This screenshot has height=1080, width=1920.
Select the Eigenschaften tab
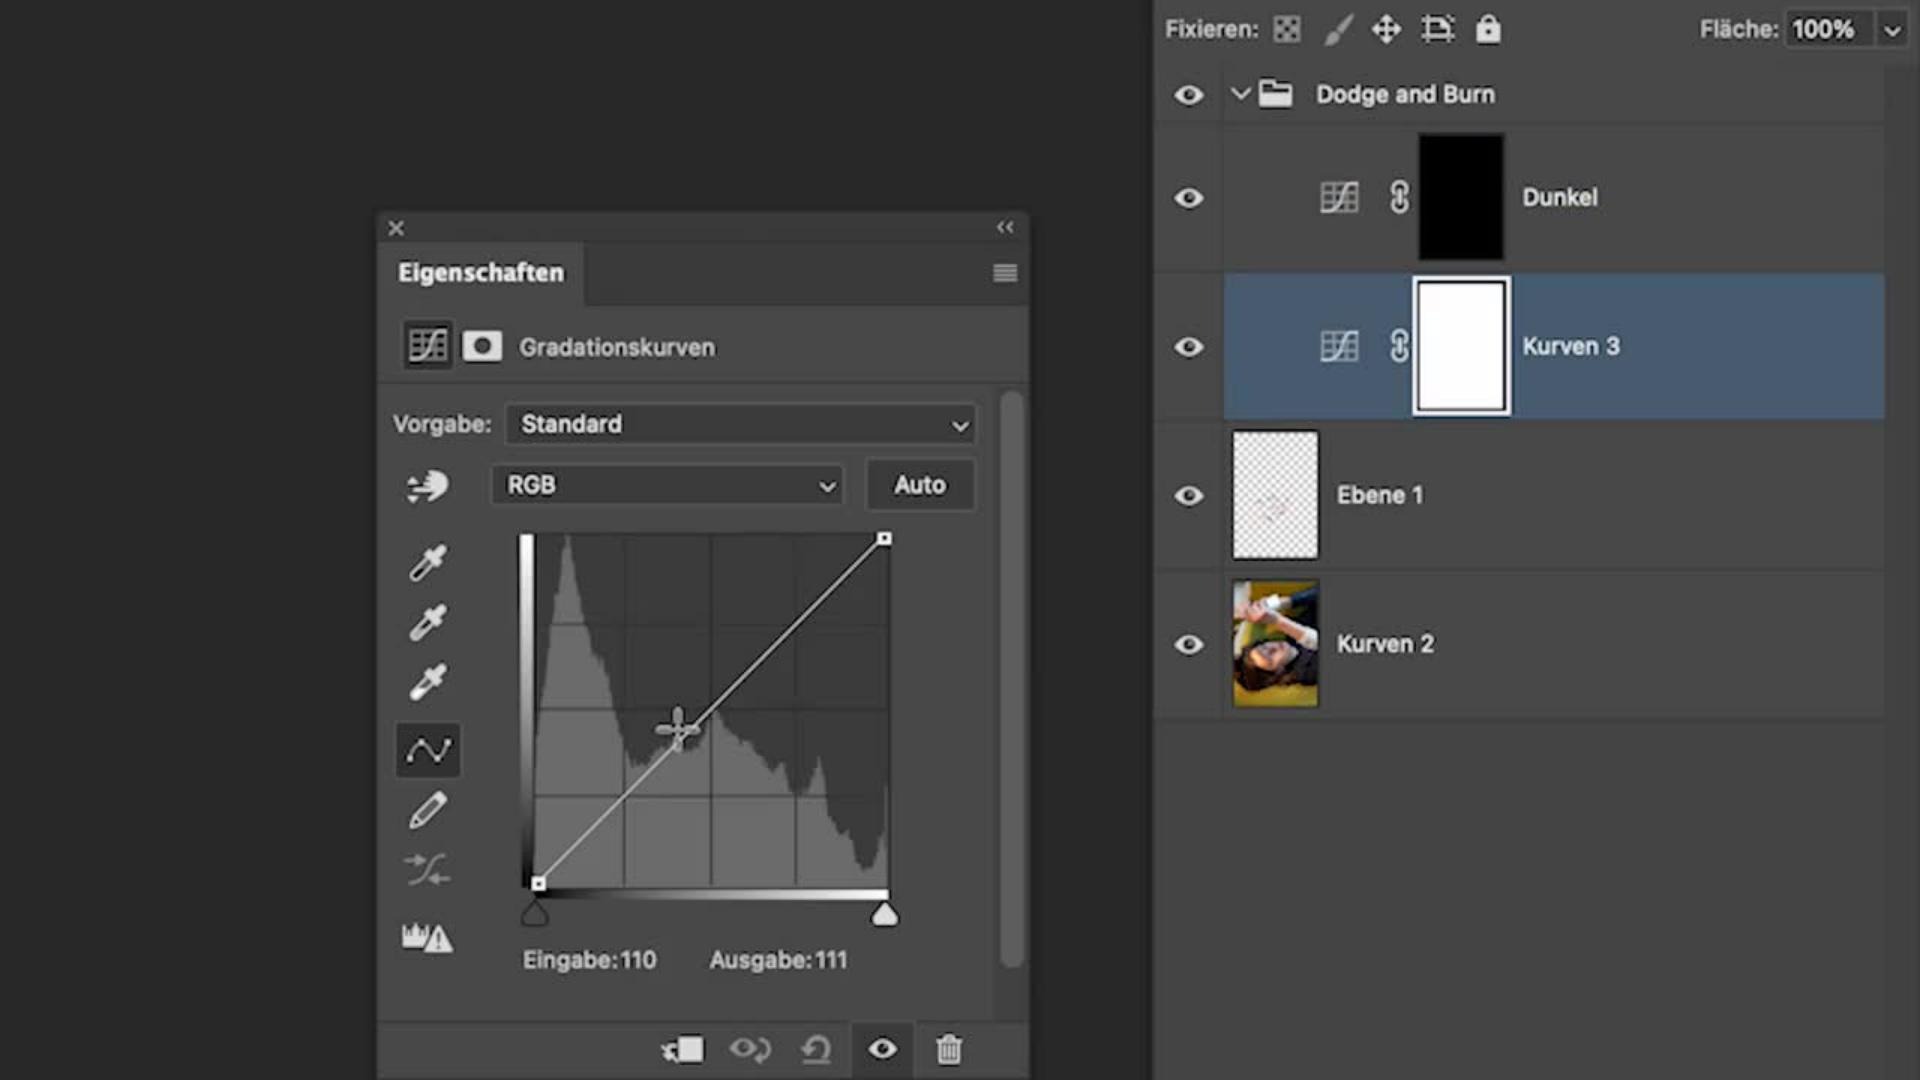click(x=481, y=273)
